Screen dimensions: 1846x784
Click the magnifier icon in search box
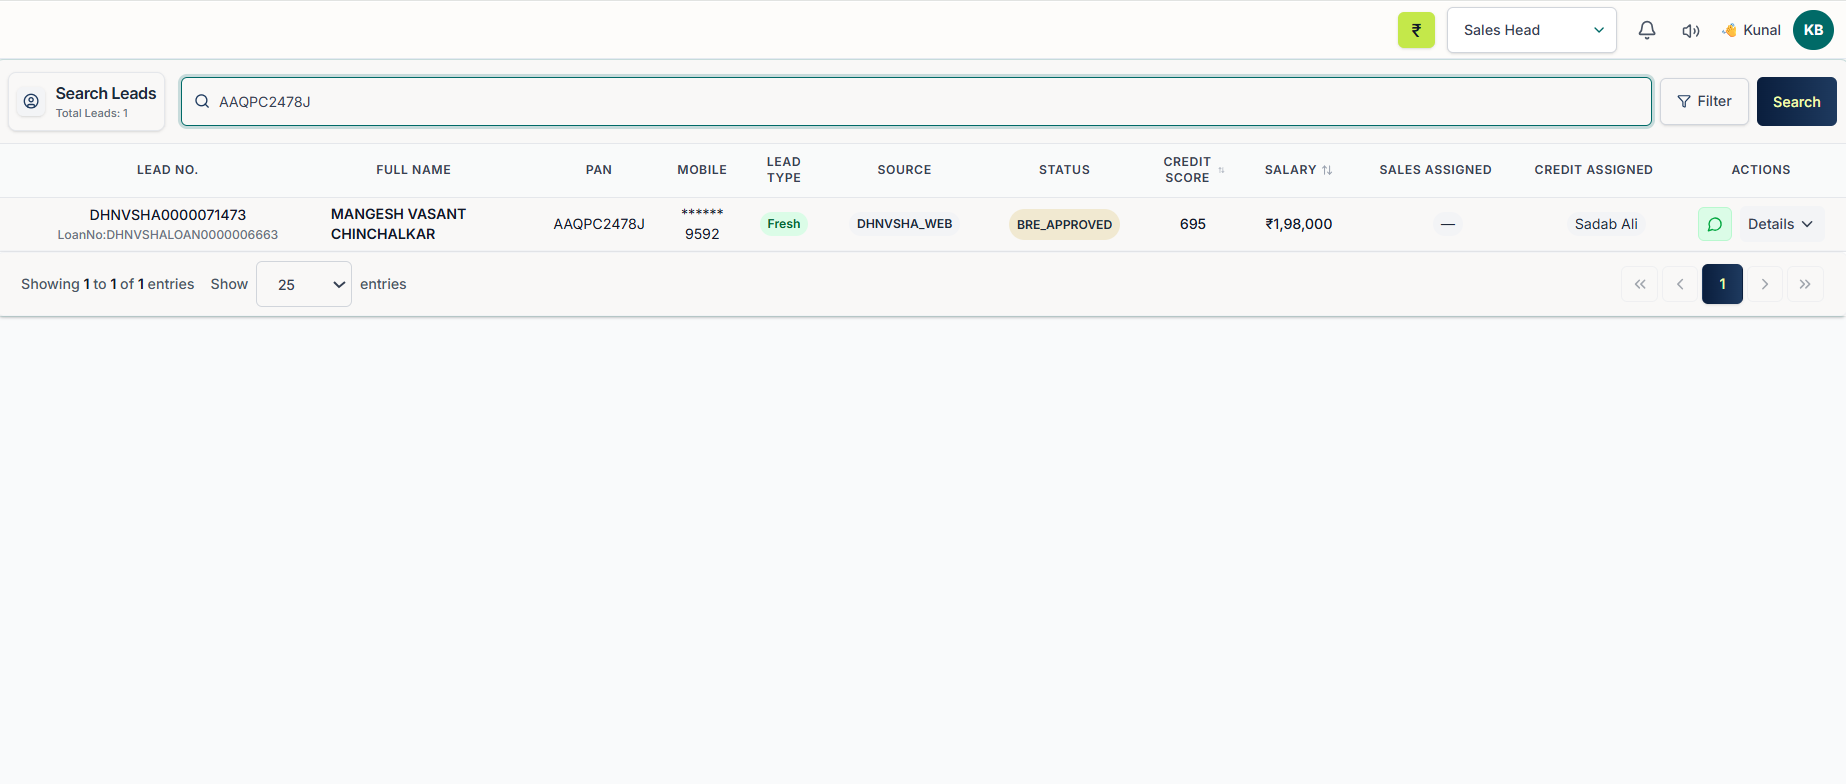pos(202,101)
